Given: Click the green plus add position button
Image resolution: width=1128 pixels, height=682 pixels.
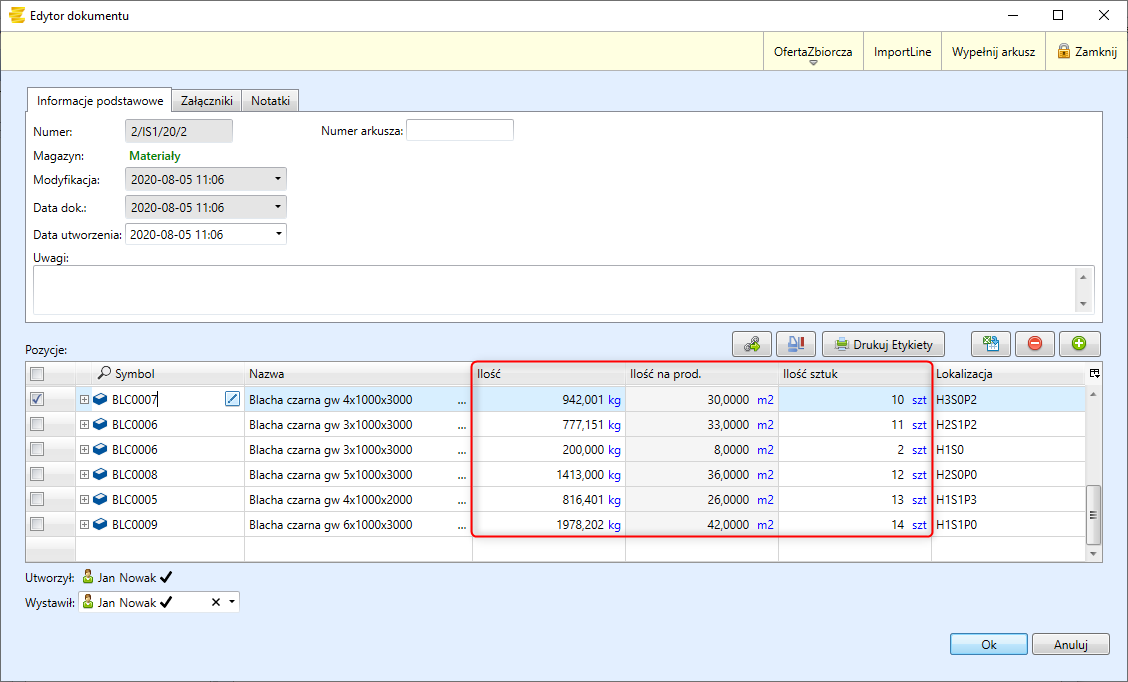Looking at the screenshot, I should (x=1079, y=344).
